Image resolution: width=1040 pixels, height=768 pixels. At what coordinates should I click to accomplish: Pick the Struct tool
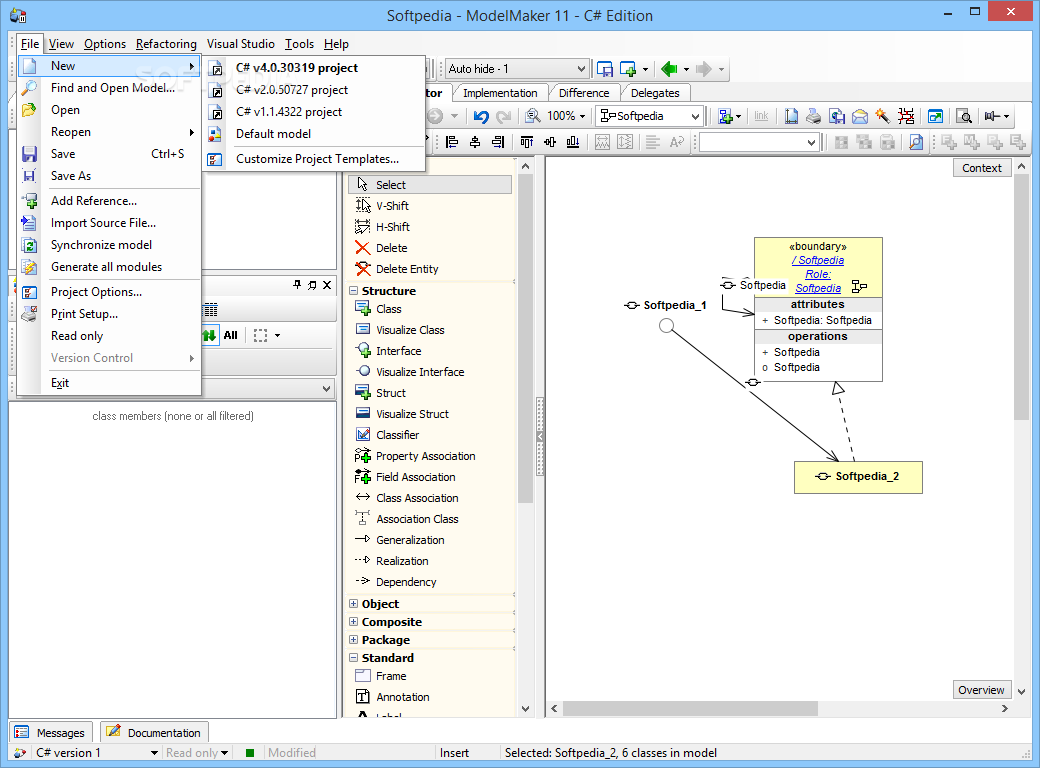(x=391, y=393)
